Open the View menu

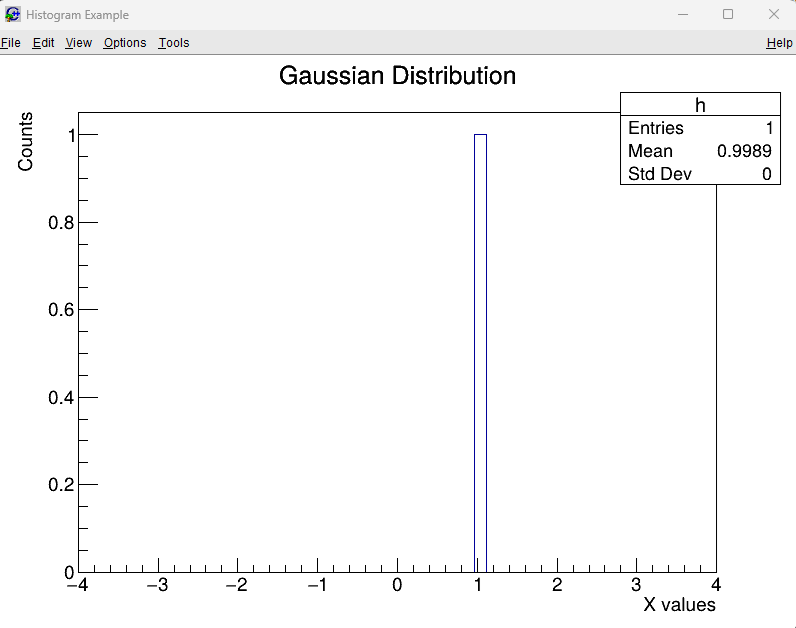pyautogui.click(x=78, y=43)
